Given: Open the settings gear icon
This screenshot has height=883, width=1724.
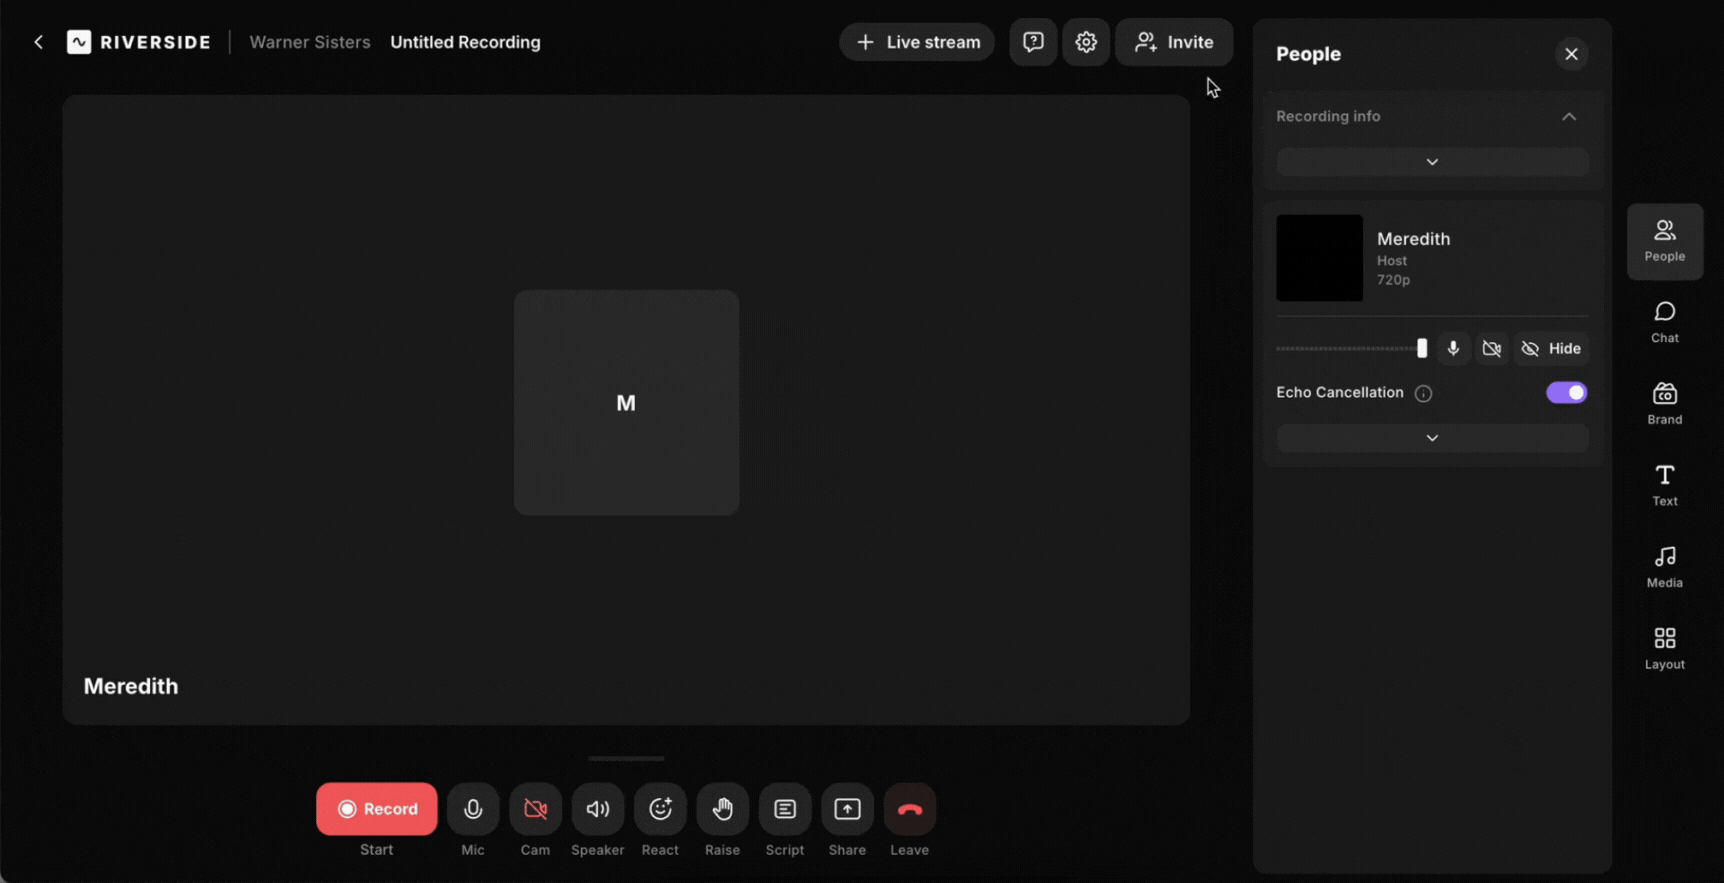Looking at the screenshot, I should pos(1086,42).
